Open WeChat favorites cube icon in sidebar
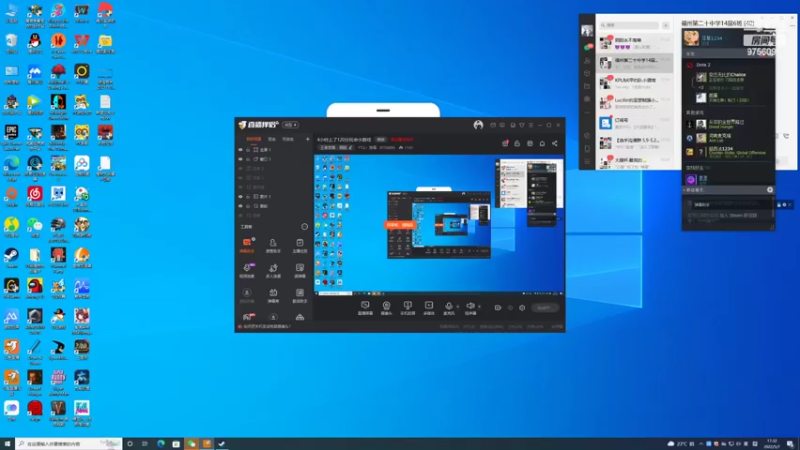The height and width of the screenshot is (450, 800). pyautogui.click(x=587, y=73)
